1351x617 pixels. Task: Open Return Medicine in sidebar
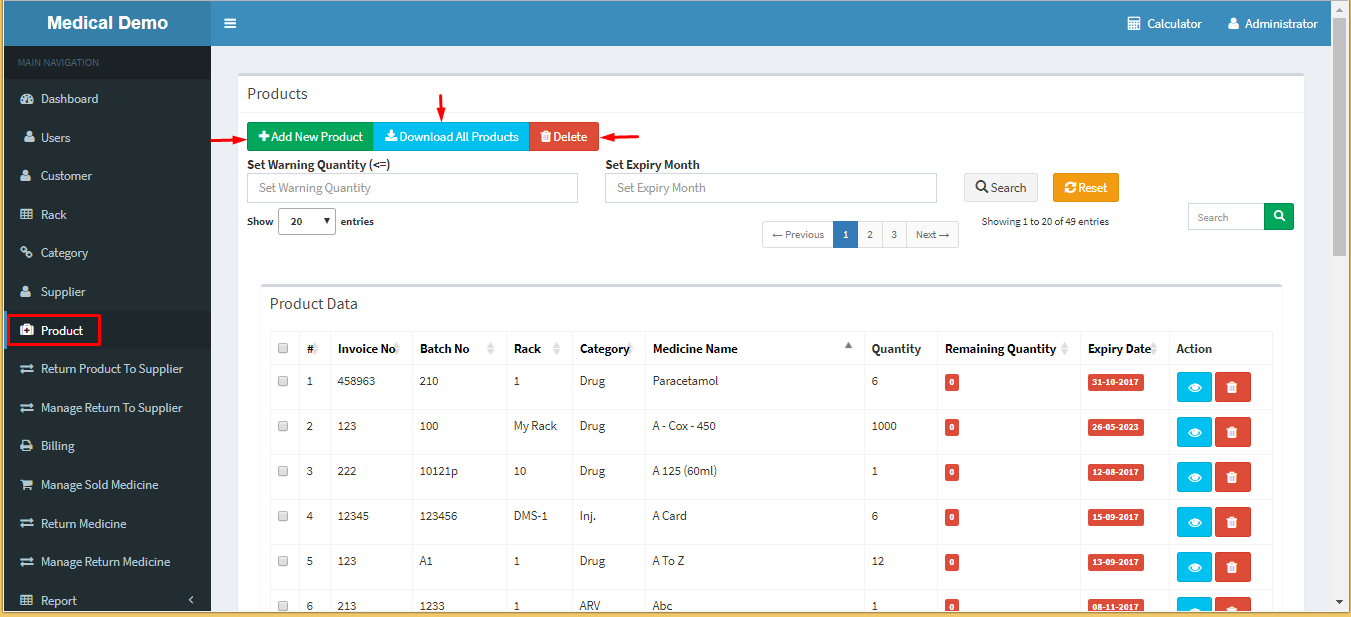pyautogui.click(x=108, y=523)
